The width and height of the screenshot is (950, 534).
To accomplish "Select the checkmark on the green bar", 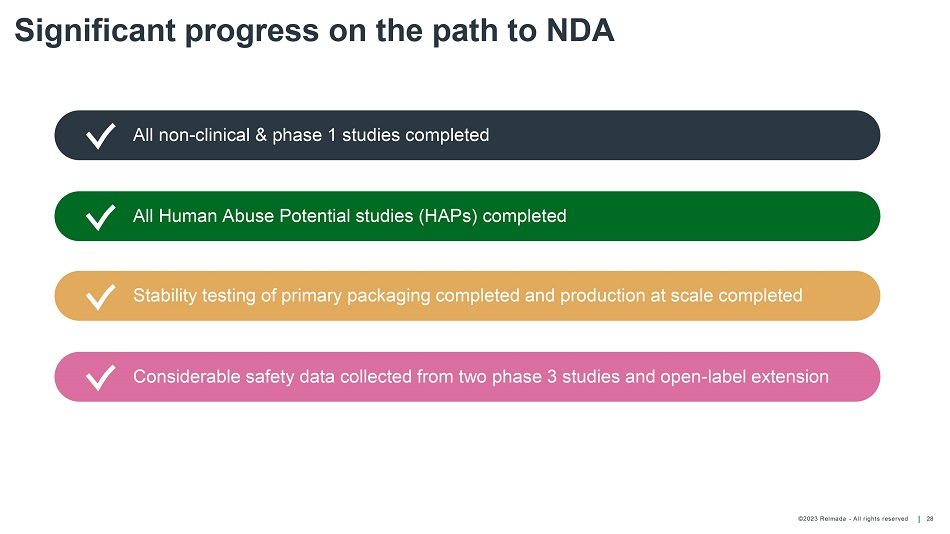I will (100, 217).
